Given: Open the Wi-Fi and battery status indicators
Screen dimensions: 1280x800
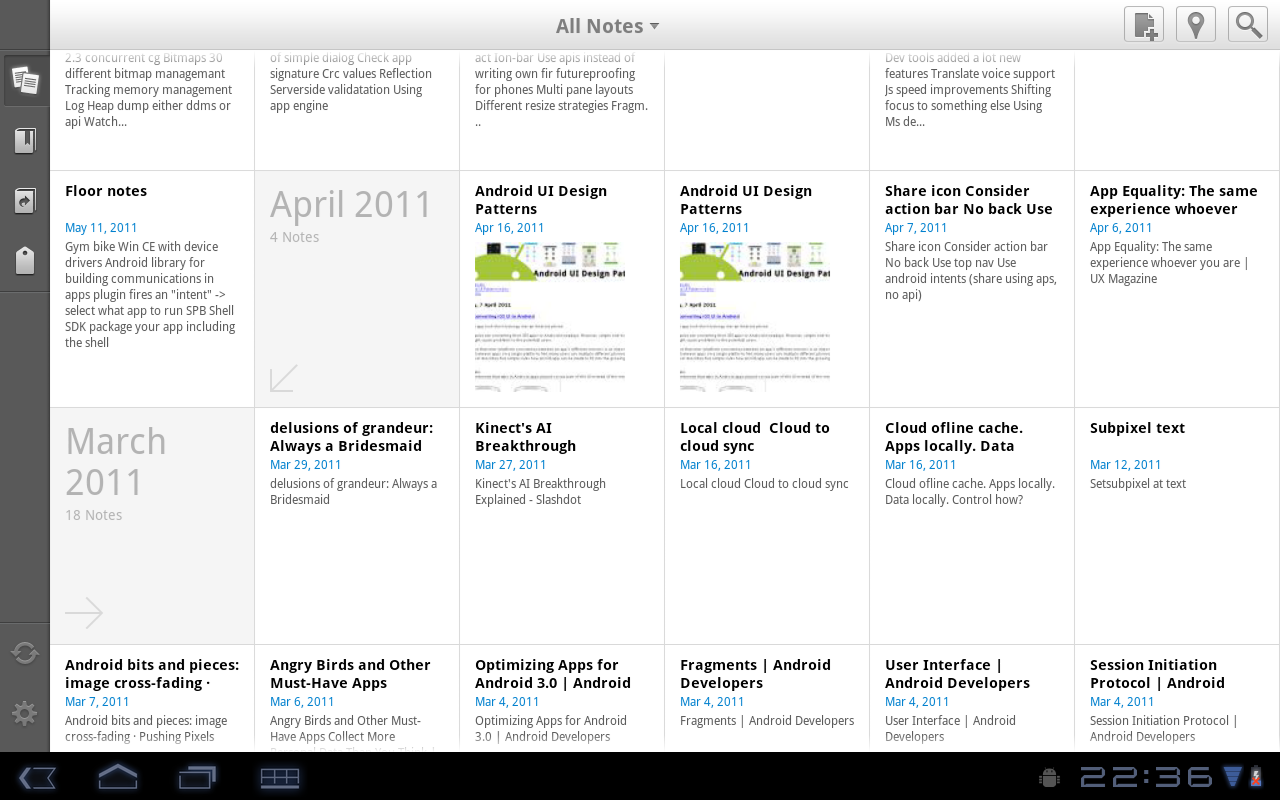Looking at the screenshot, I should (x=1245, y=777).
